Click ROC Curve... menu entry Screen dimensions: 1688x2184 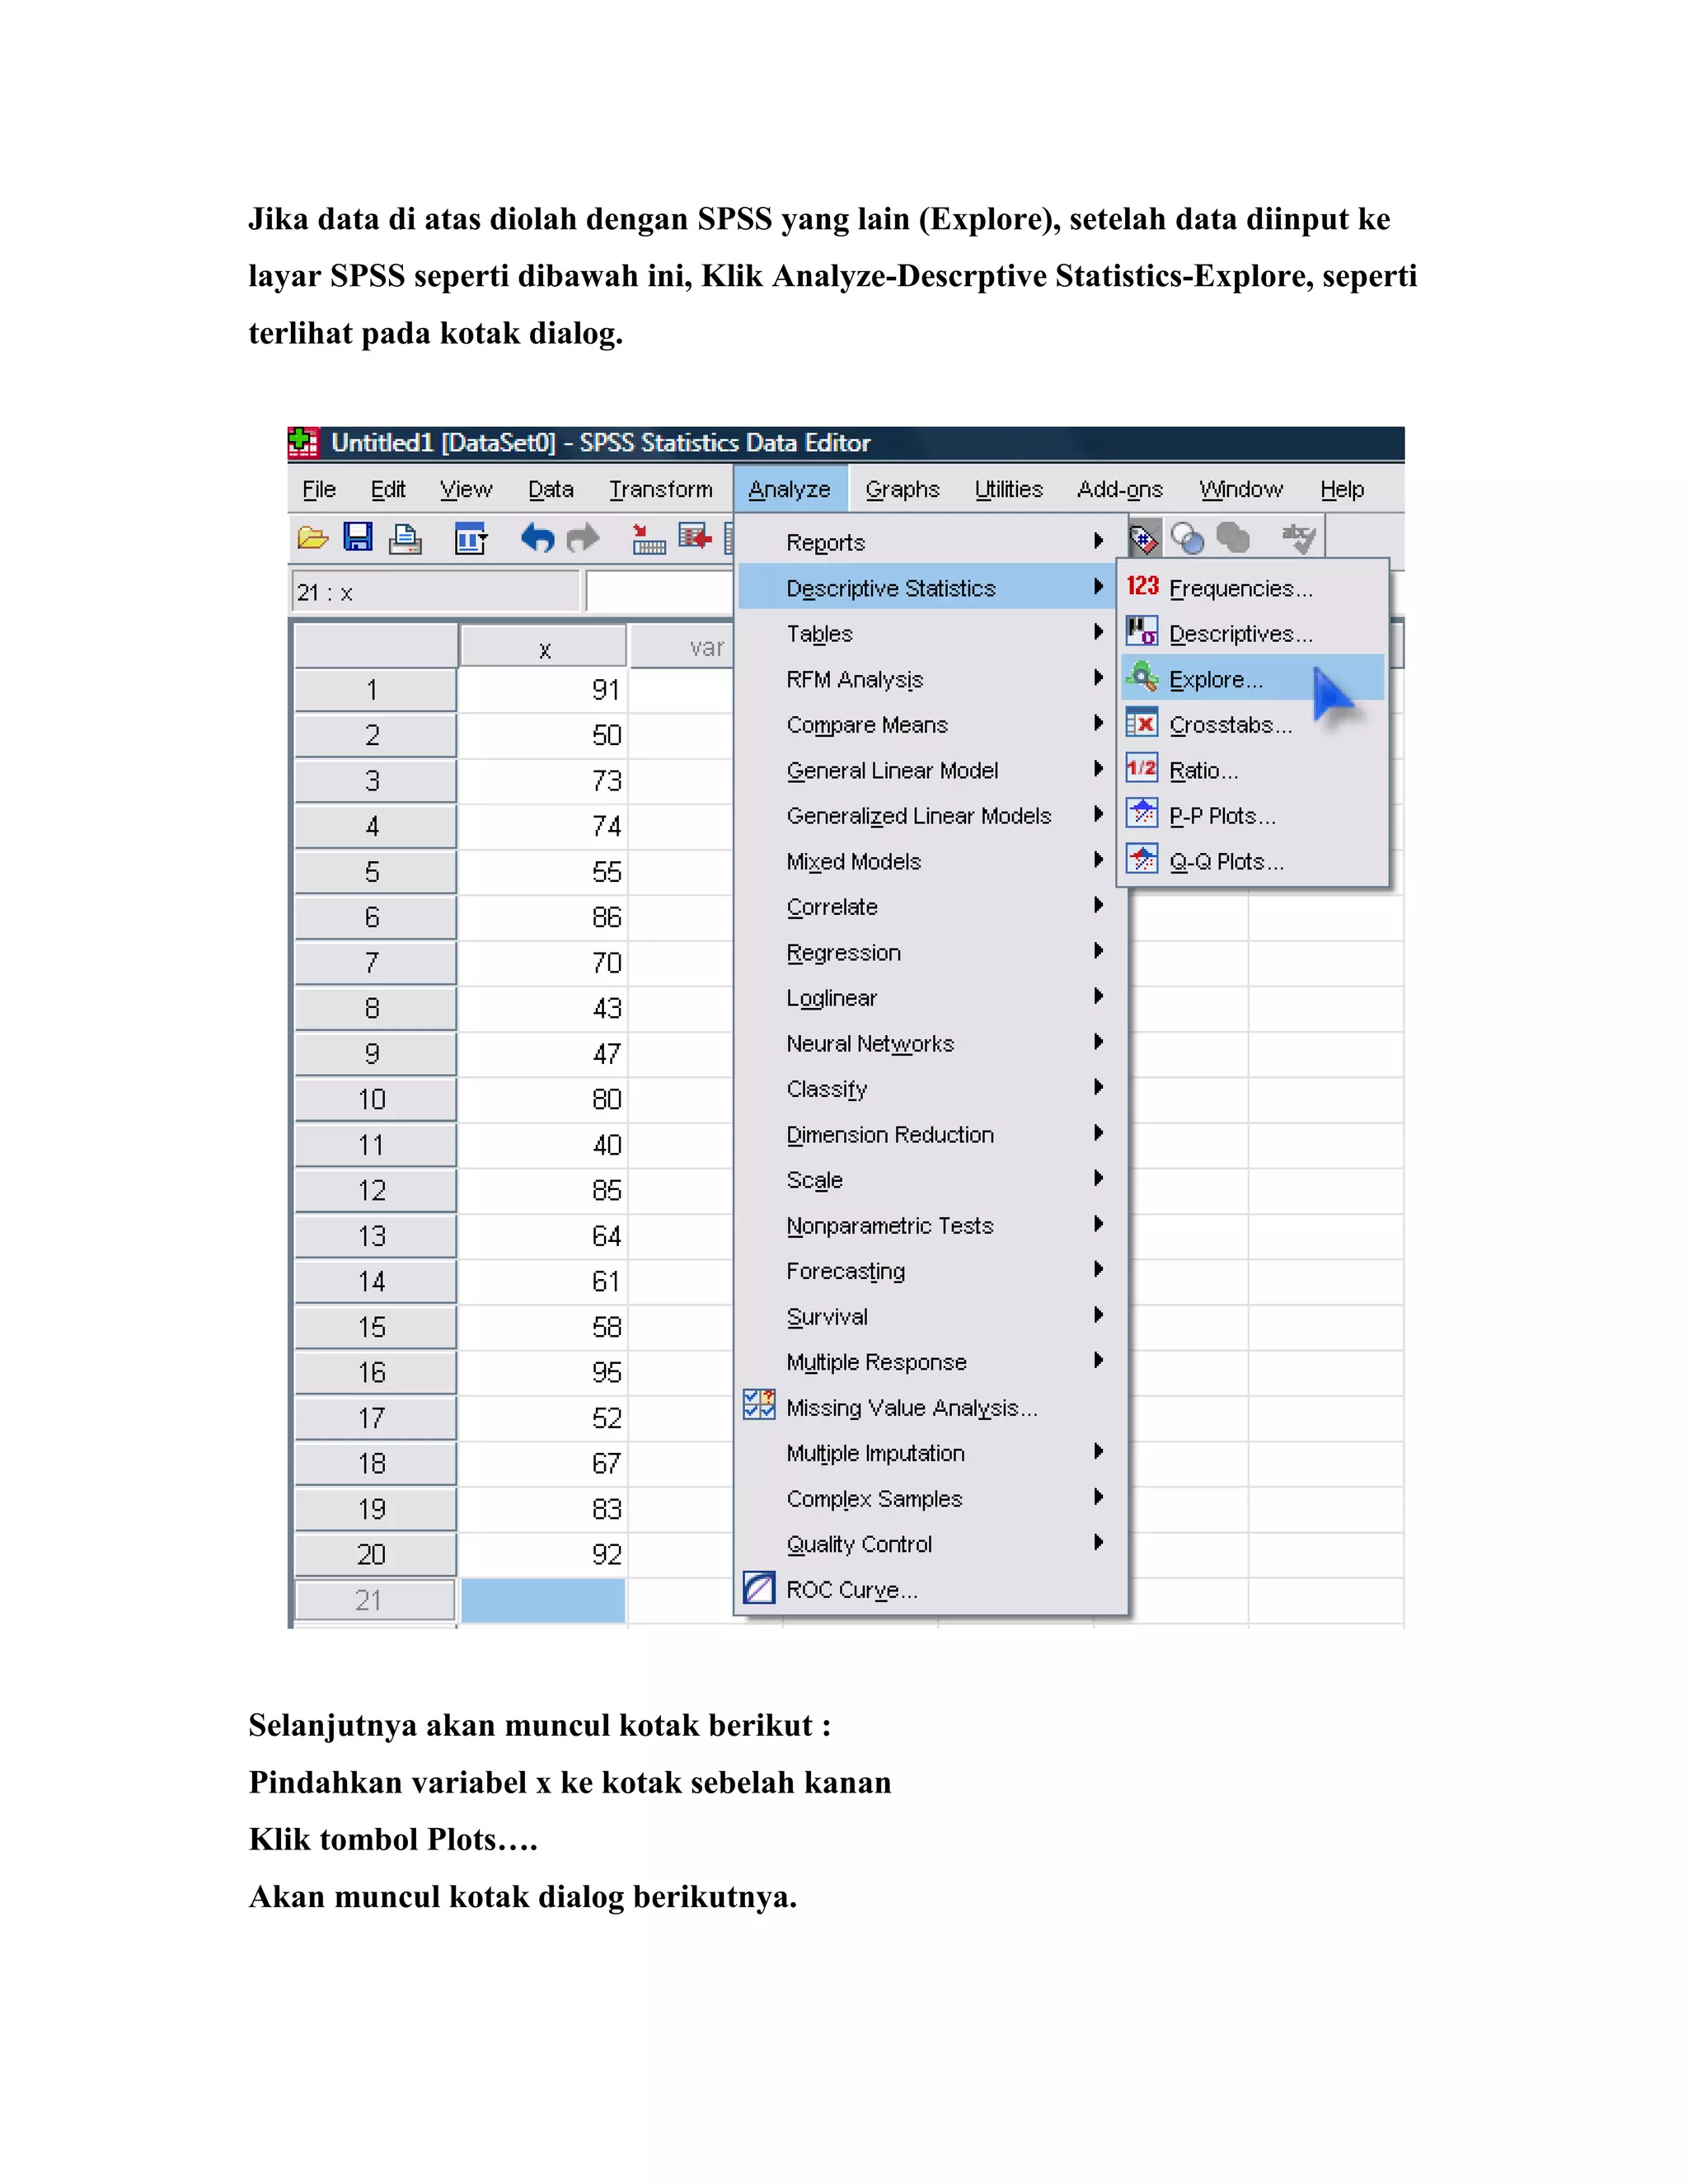tap(851, 1590)
